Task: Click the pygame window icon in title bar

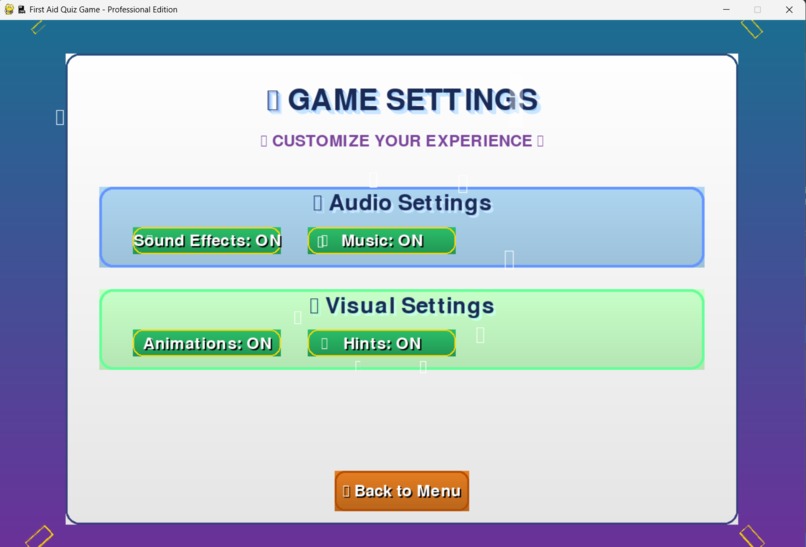Action: (x=9, y=9)
